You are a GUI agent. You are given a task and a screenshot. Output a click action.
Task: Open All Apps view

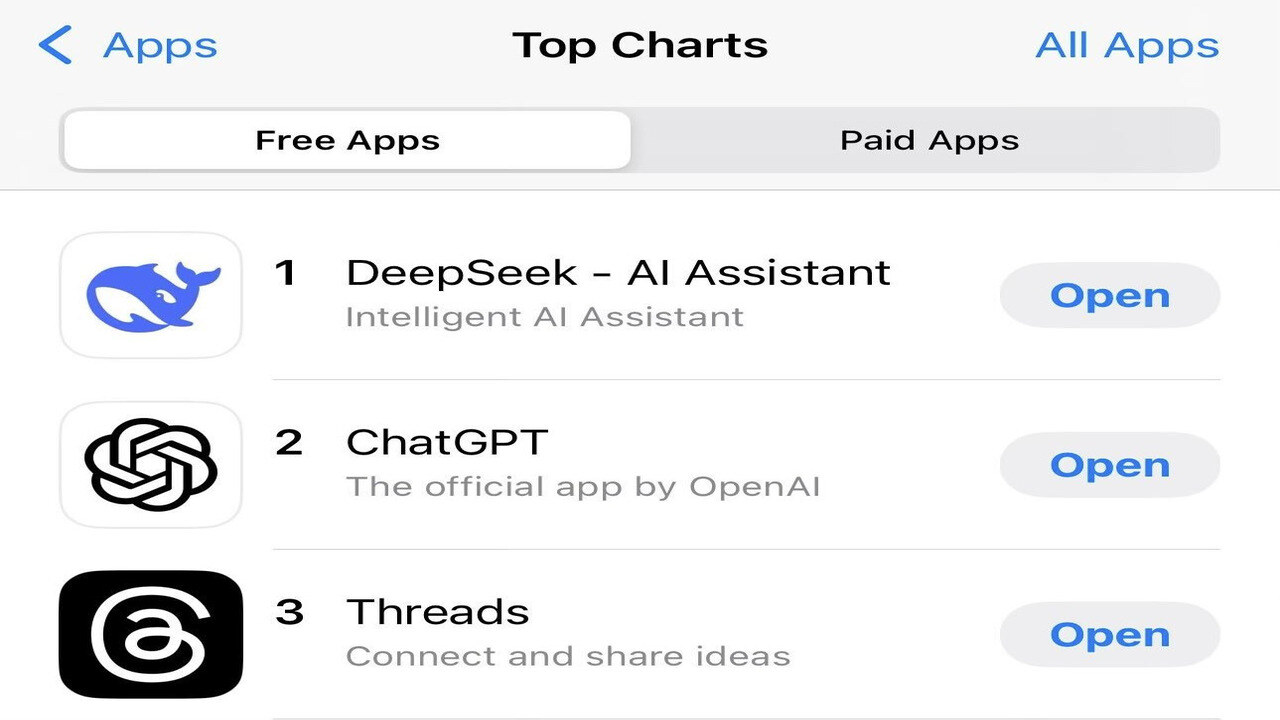pos(1127,44)
